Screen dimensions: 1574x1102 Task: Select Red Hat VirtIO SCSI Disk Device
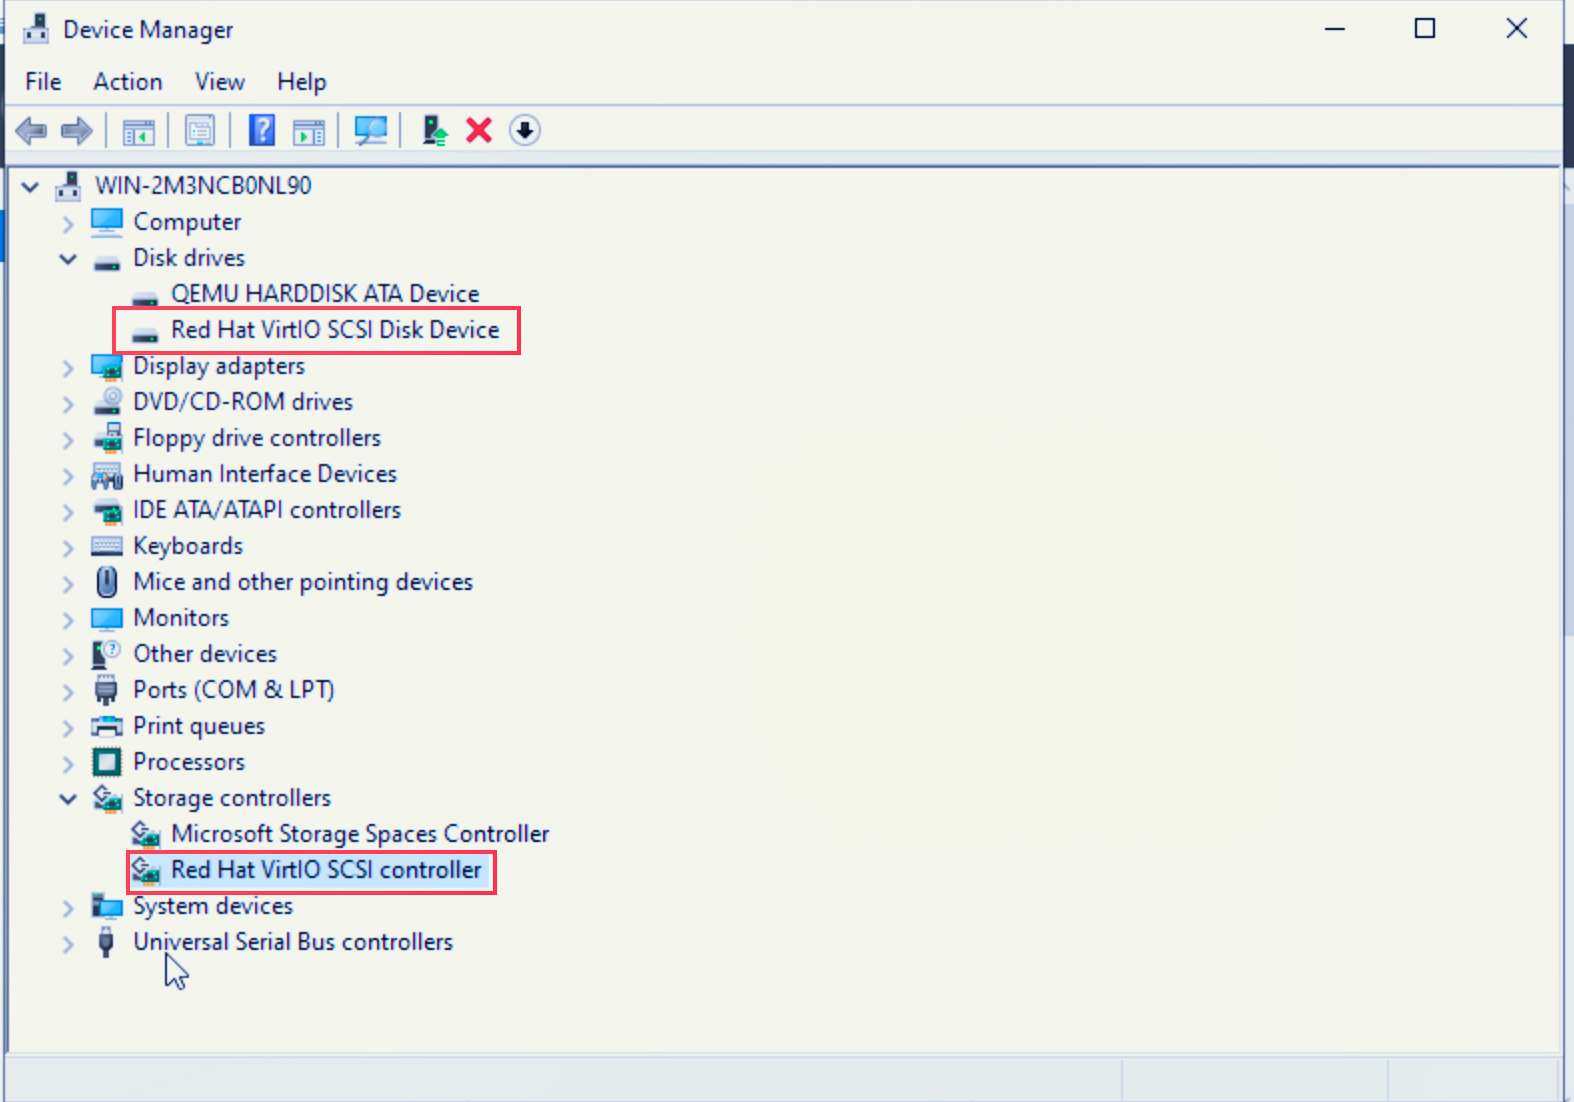coord(334,330)
